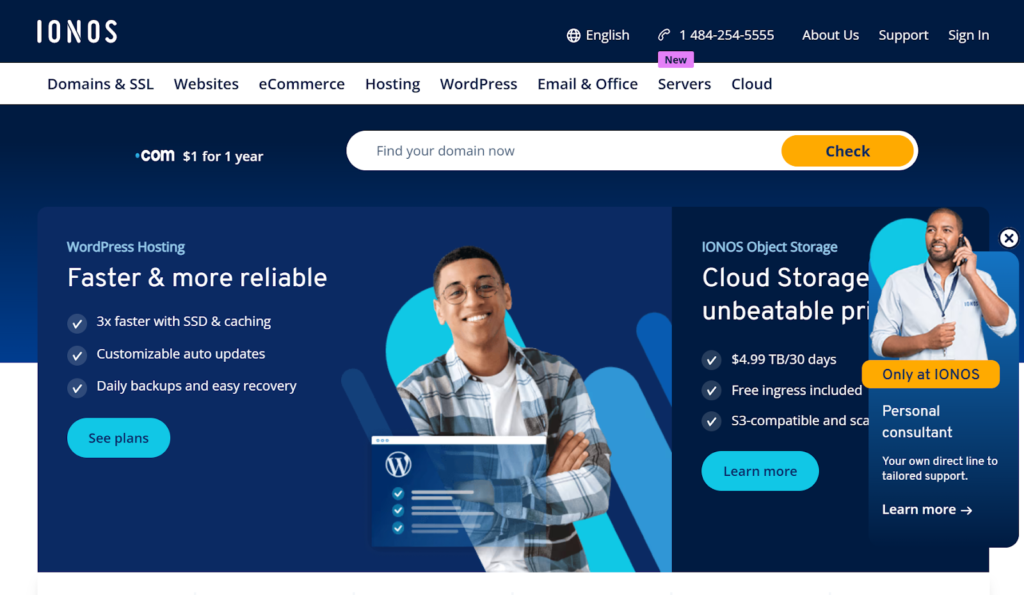The width and height of the screenshot is (1024, 595).
Task: Go to Sign In
Action: tap(968, 35)
